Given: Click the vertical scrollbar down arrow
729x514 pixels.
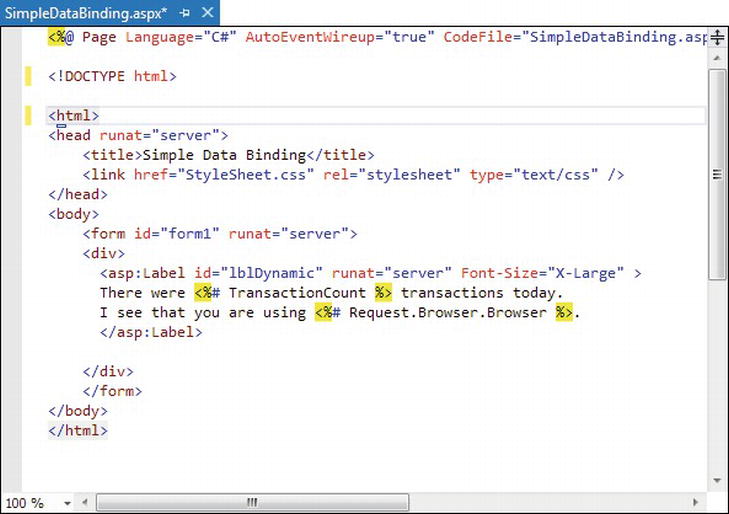Looking at the screenshot, I should point(717,482).
